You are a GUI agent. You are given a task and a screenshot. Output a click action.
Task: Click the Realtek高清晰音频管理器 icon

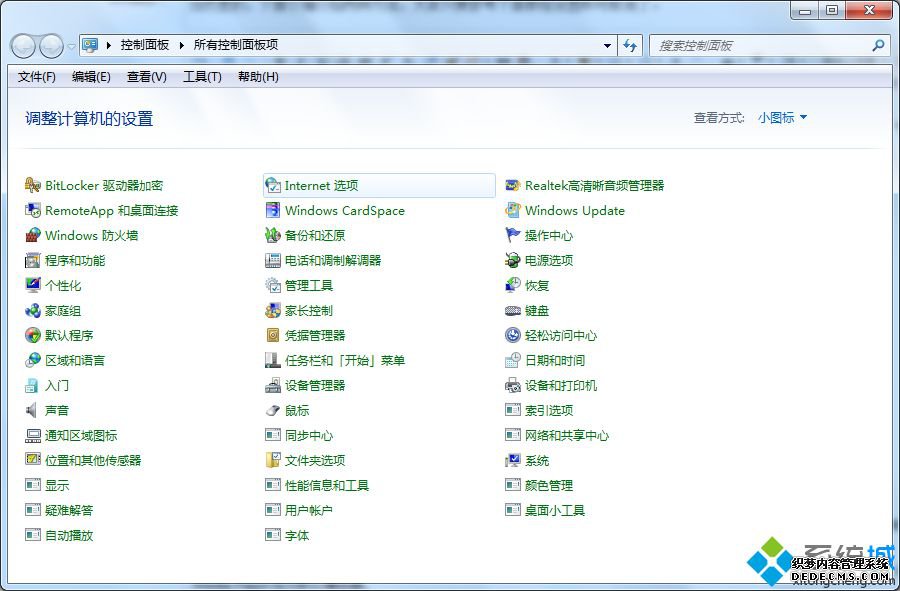click(x=513, y=185)
